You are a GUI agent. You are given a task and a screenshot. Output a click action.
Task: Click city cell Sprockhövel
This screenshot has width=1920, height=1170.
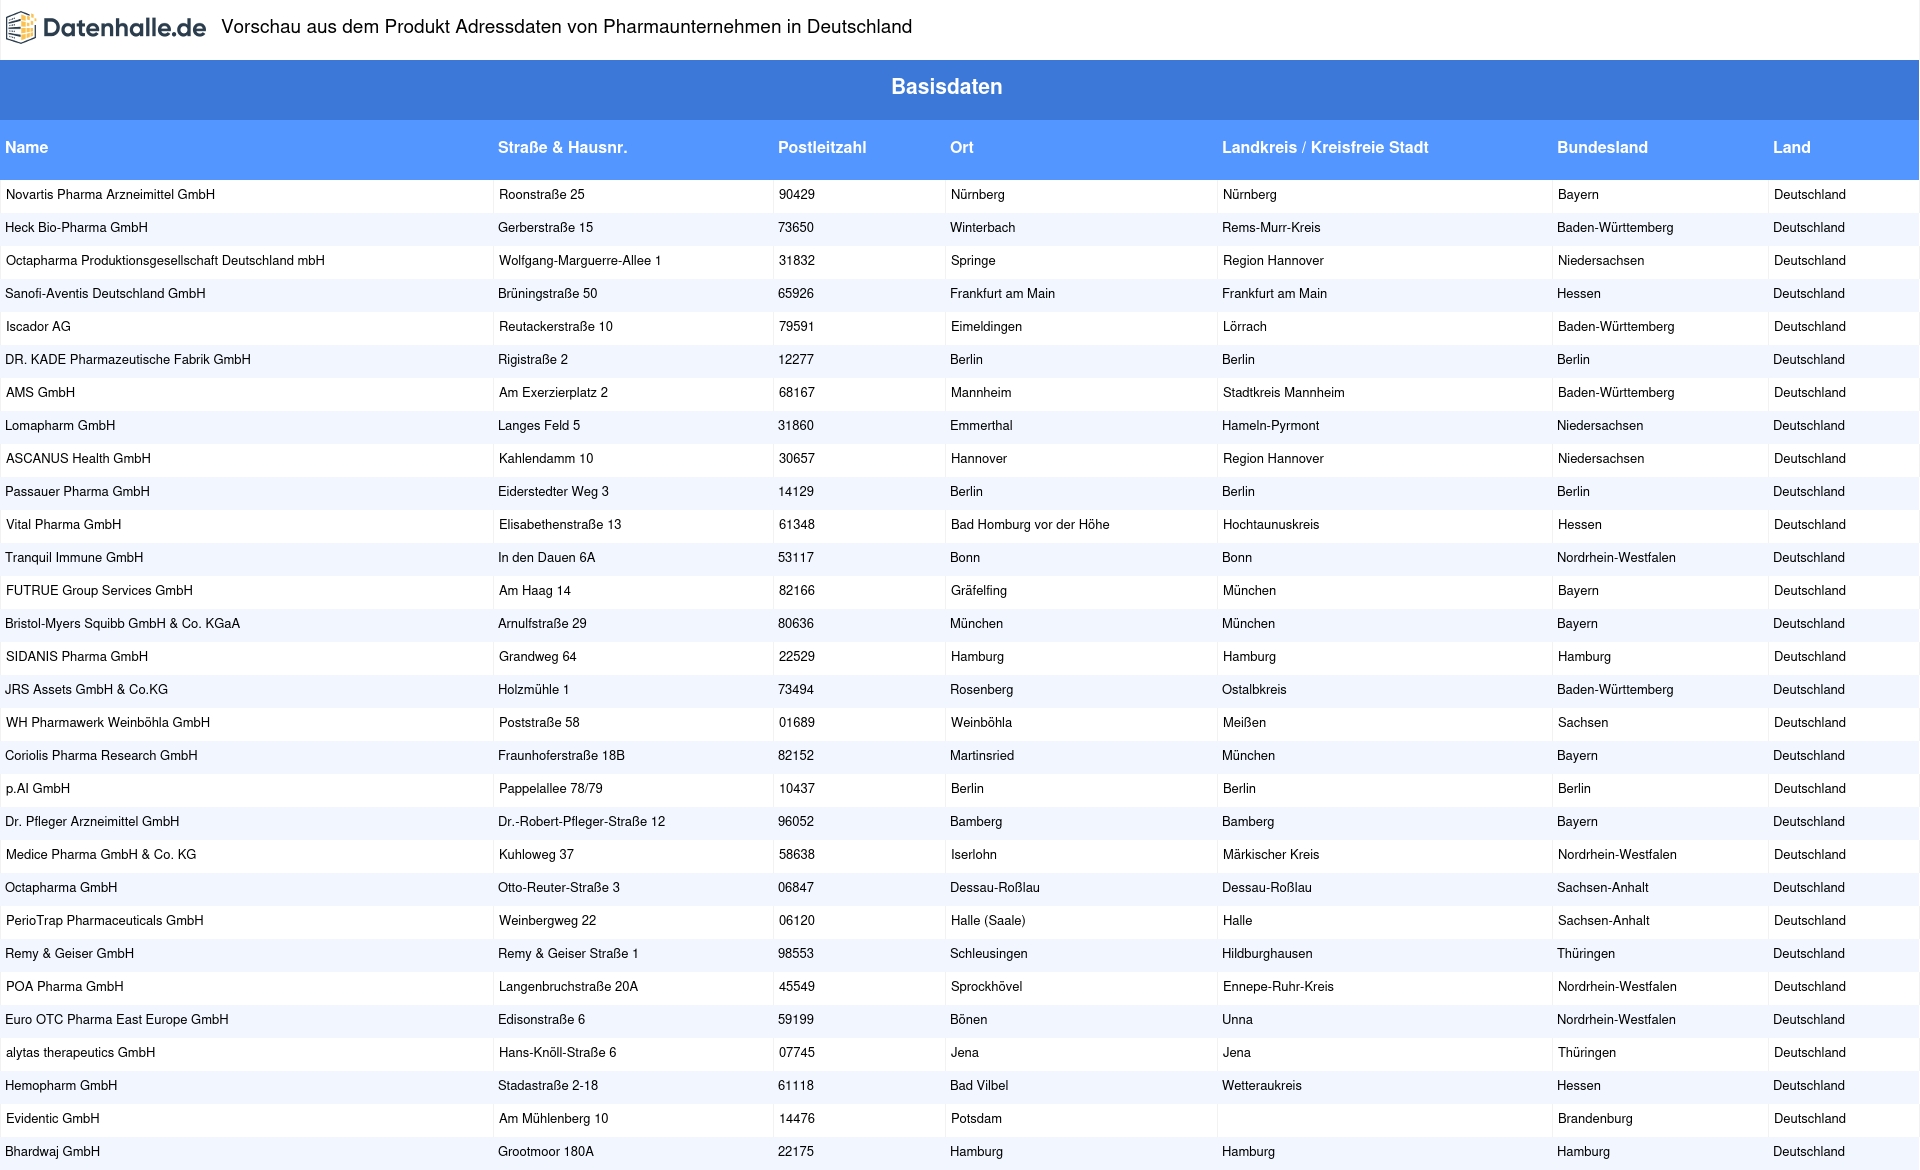986,987
